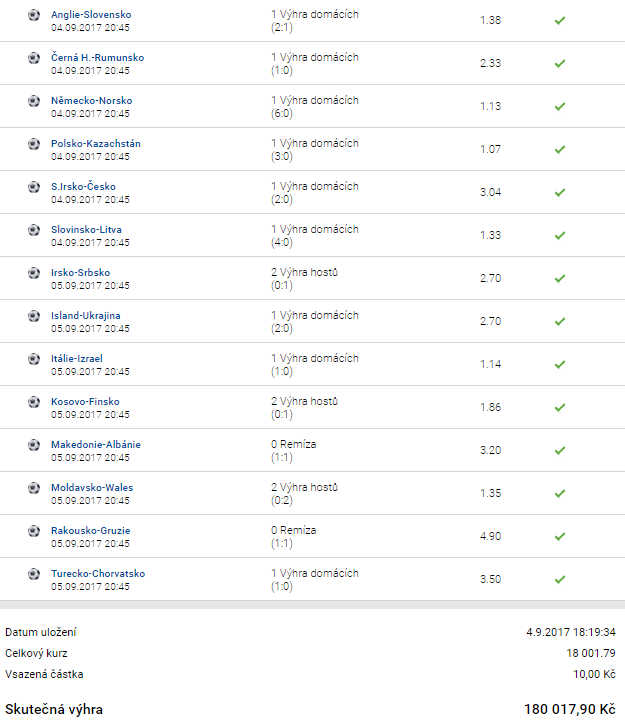Open the Slovinsko-Litva match link
Image resolution: width=625 pixels, height=723 pixels.
(86, 230)
